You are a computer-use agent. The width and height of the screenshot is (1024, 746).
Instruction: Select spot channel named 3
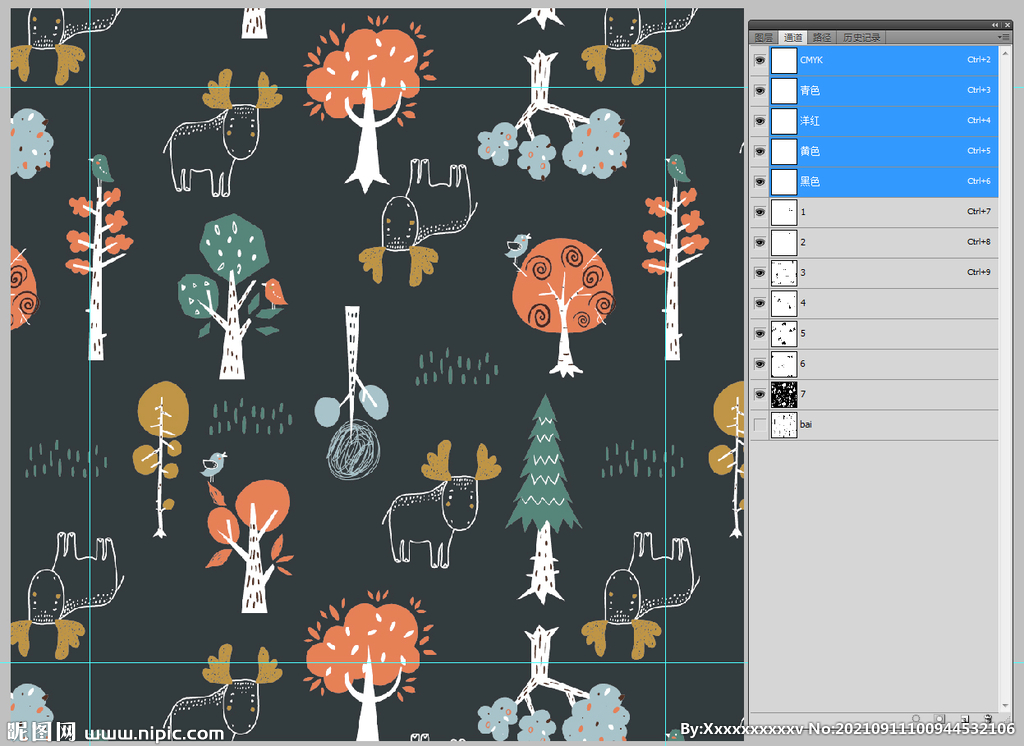pos(884,273)
